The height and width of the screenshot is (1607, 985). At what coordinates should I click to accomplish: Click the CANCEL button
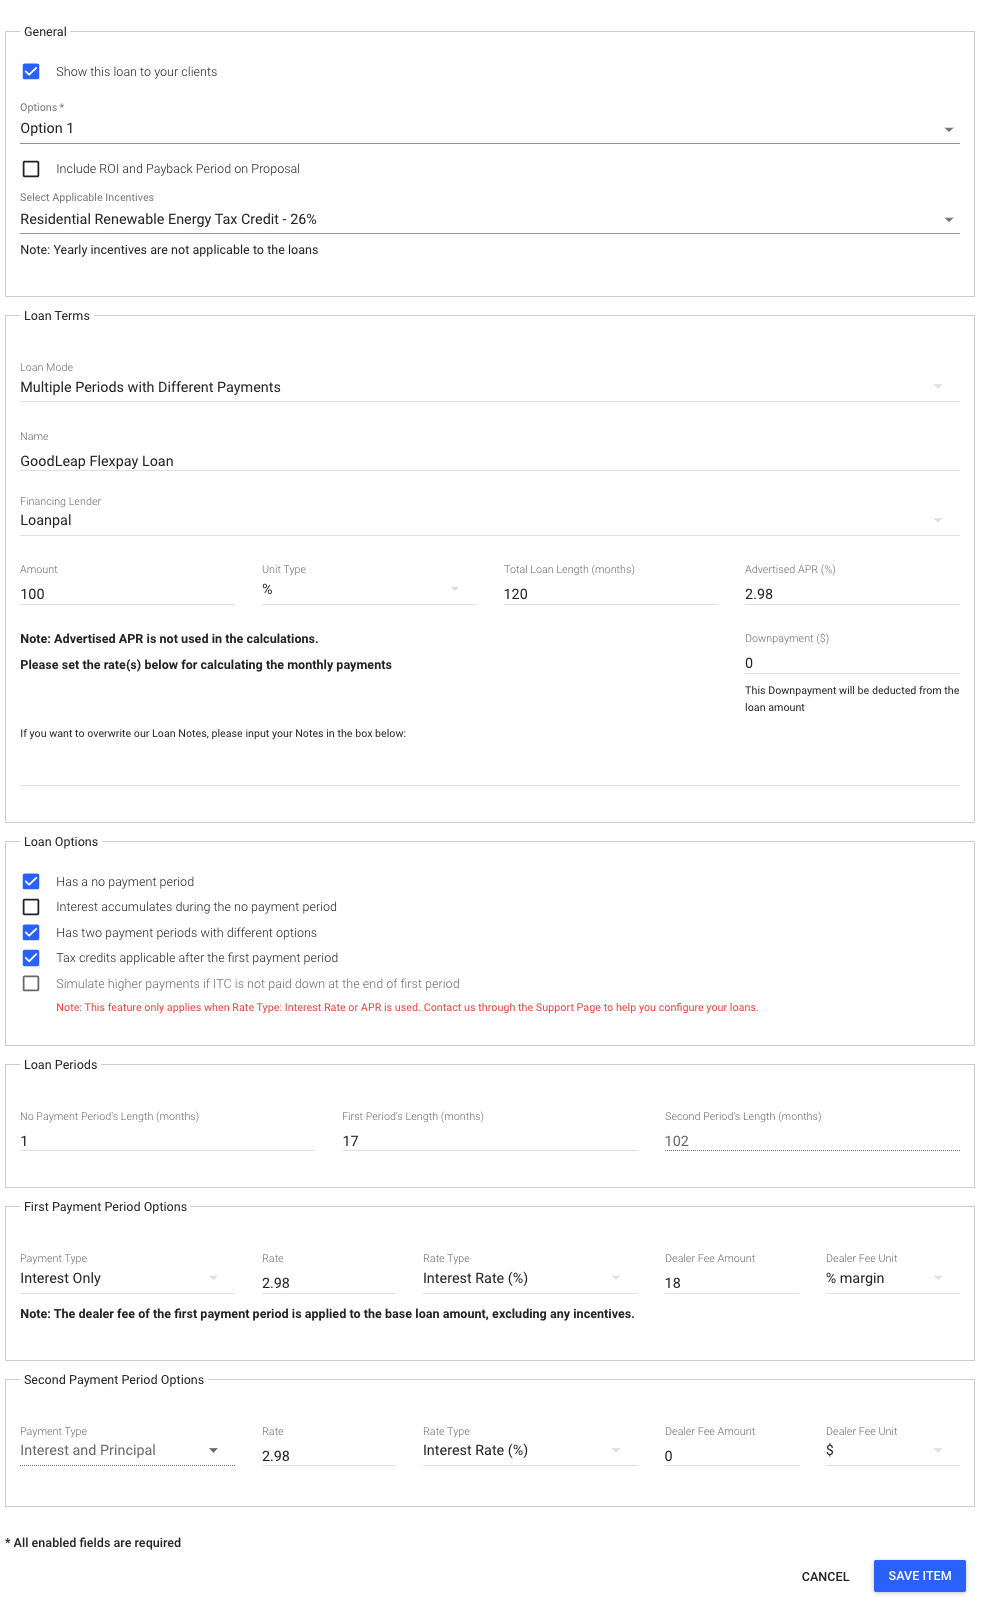(x=824, y=1575)
